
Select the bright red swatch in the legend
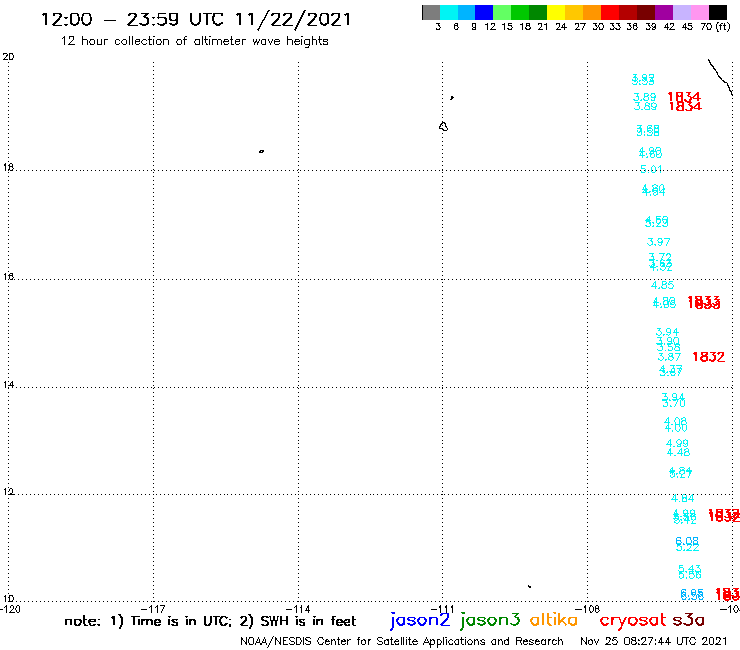coord(609,12)
